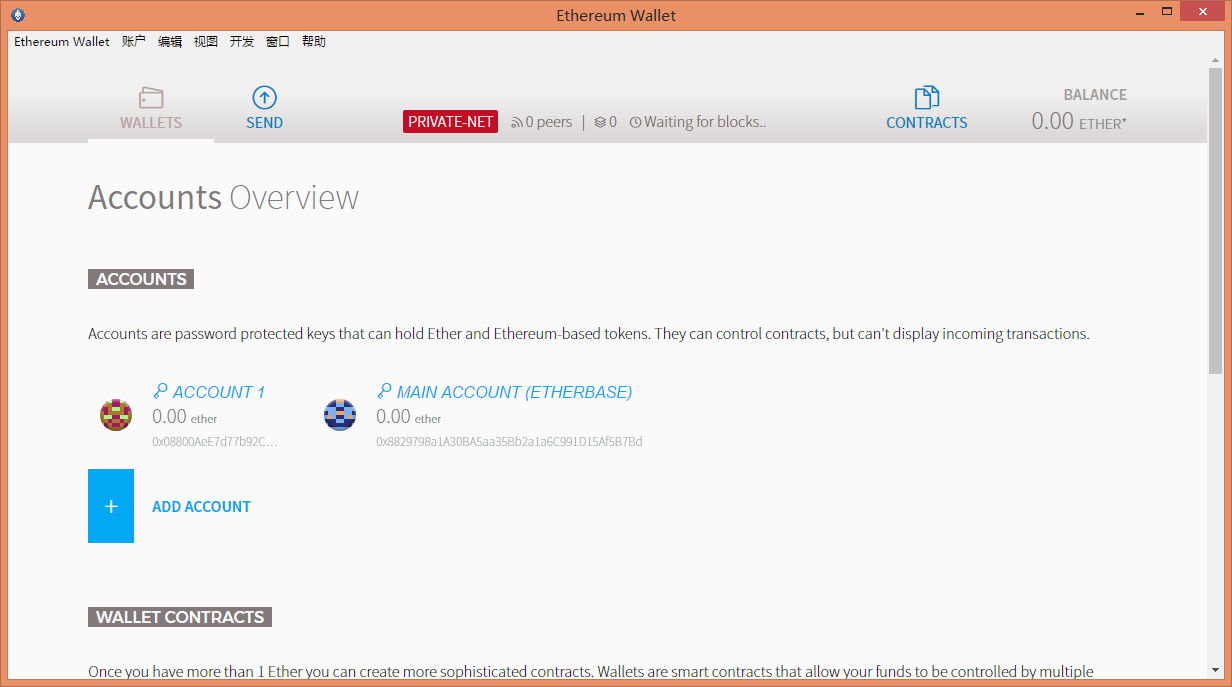Go to the CONTRACTS tab label
1232x687 pixels.
[x=927, y=123]
